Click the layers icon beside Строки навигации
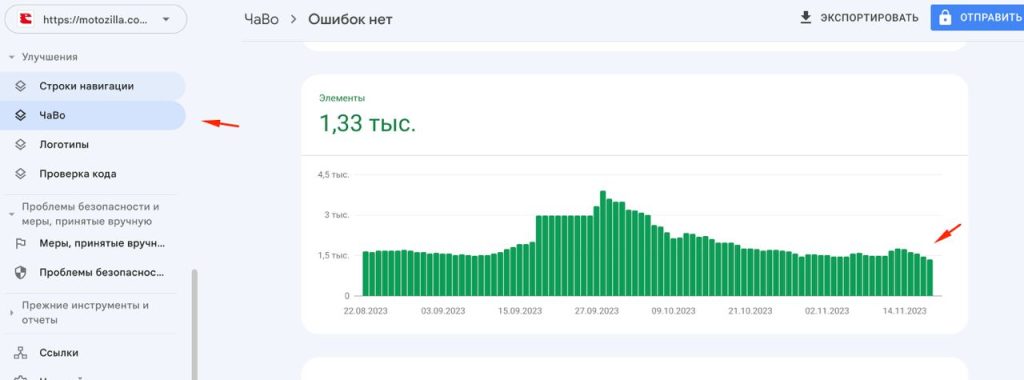 click(x=20, y=86)
